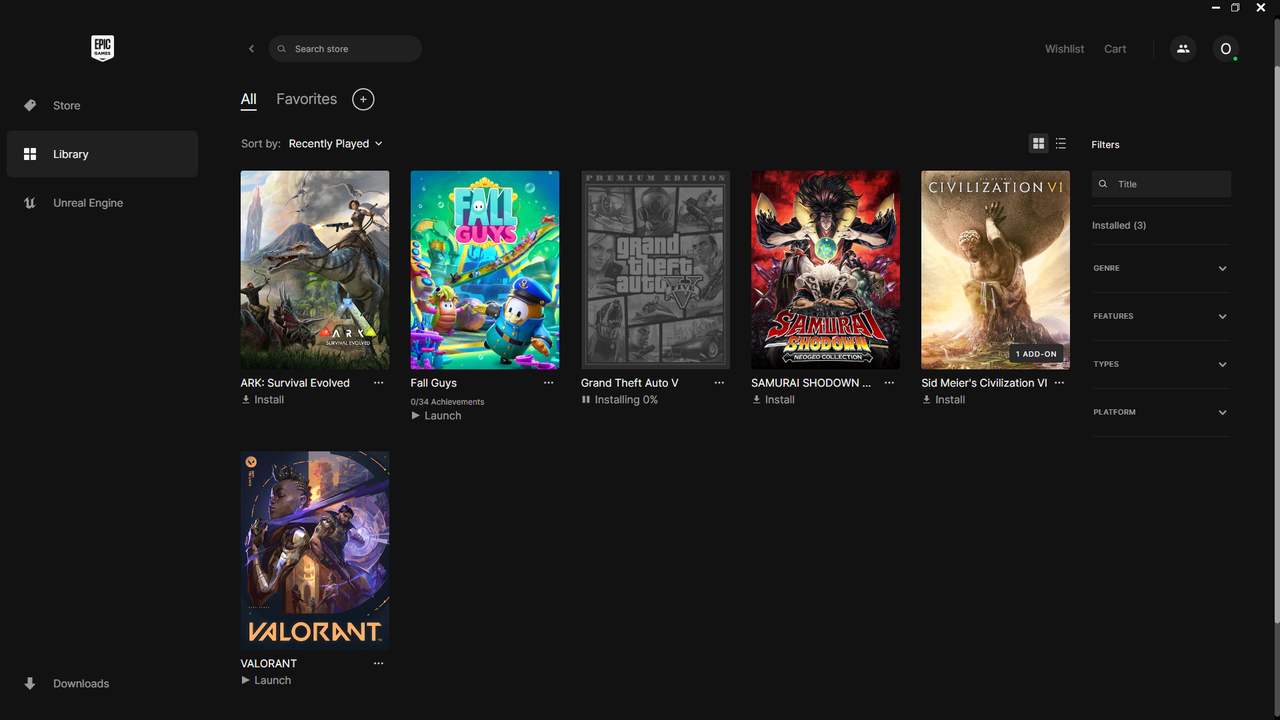Open the user profile avatar
This screenshot has height=720, width=1280.
(x=1226, y=48)
